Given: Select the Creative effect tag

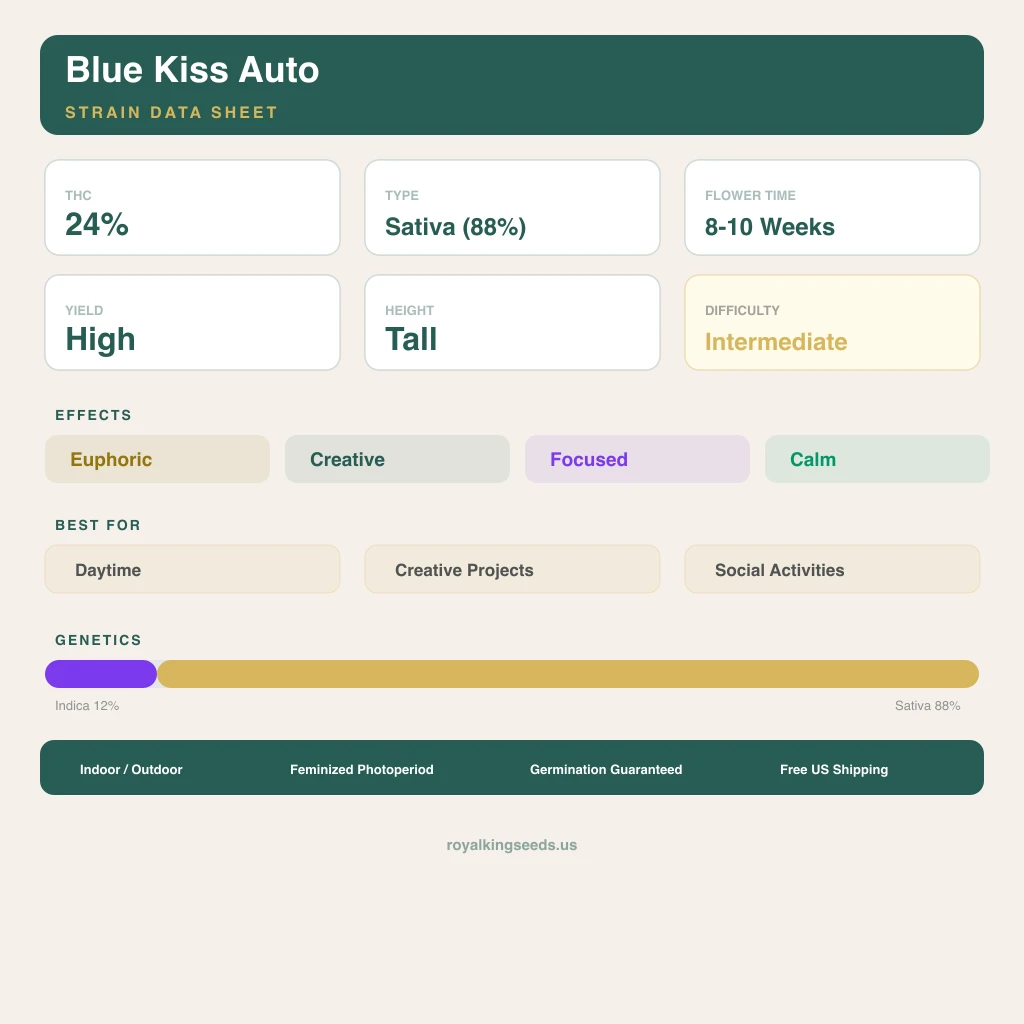Looking at the screenshot, I should 397,459.
